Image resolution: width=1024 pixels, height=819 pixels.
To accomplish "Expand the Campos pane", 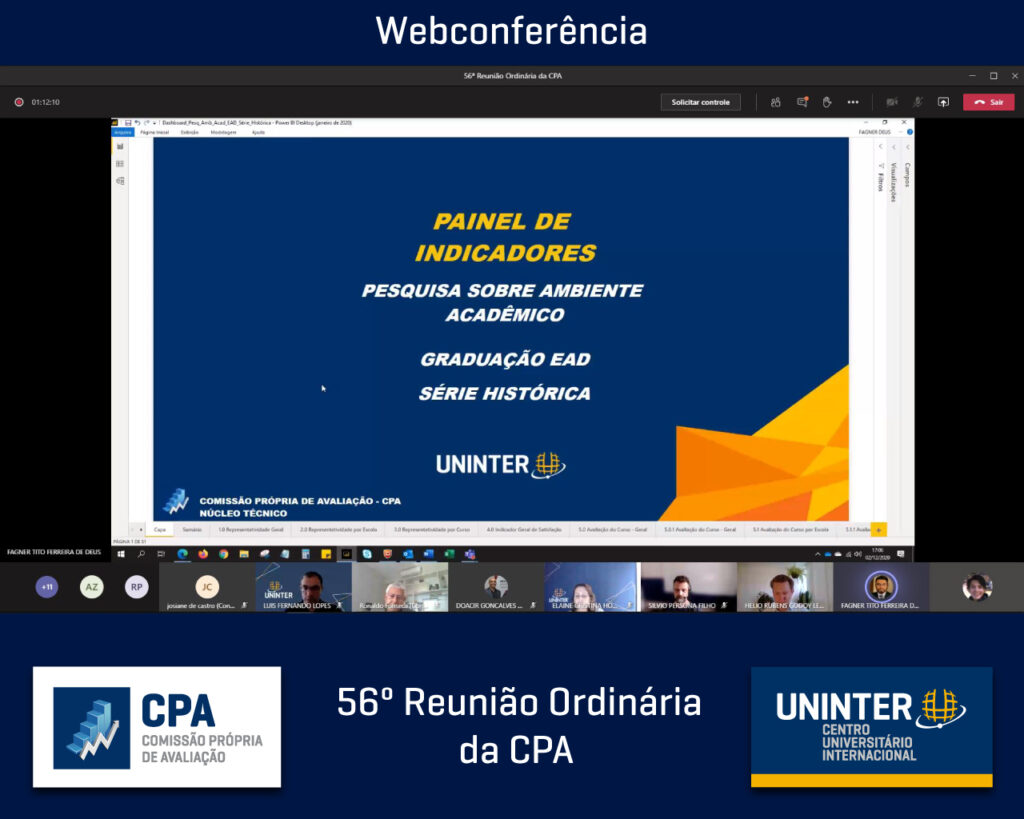I will click(x=907, y=147).
